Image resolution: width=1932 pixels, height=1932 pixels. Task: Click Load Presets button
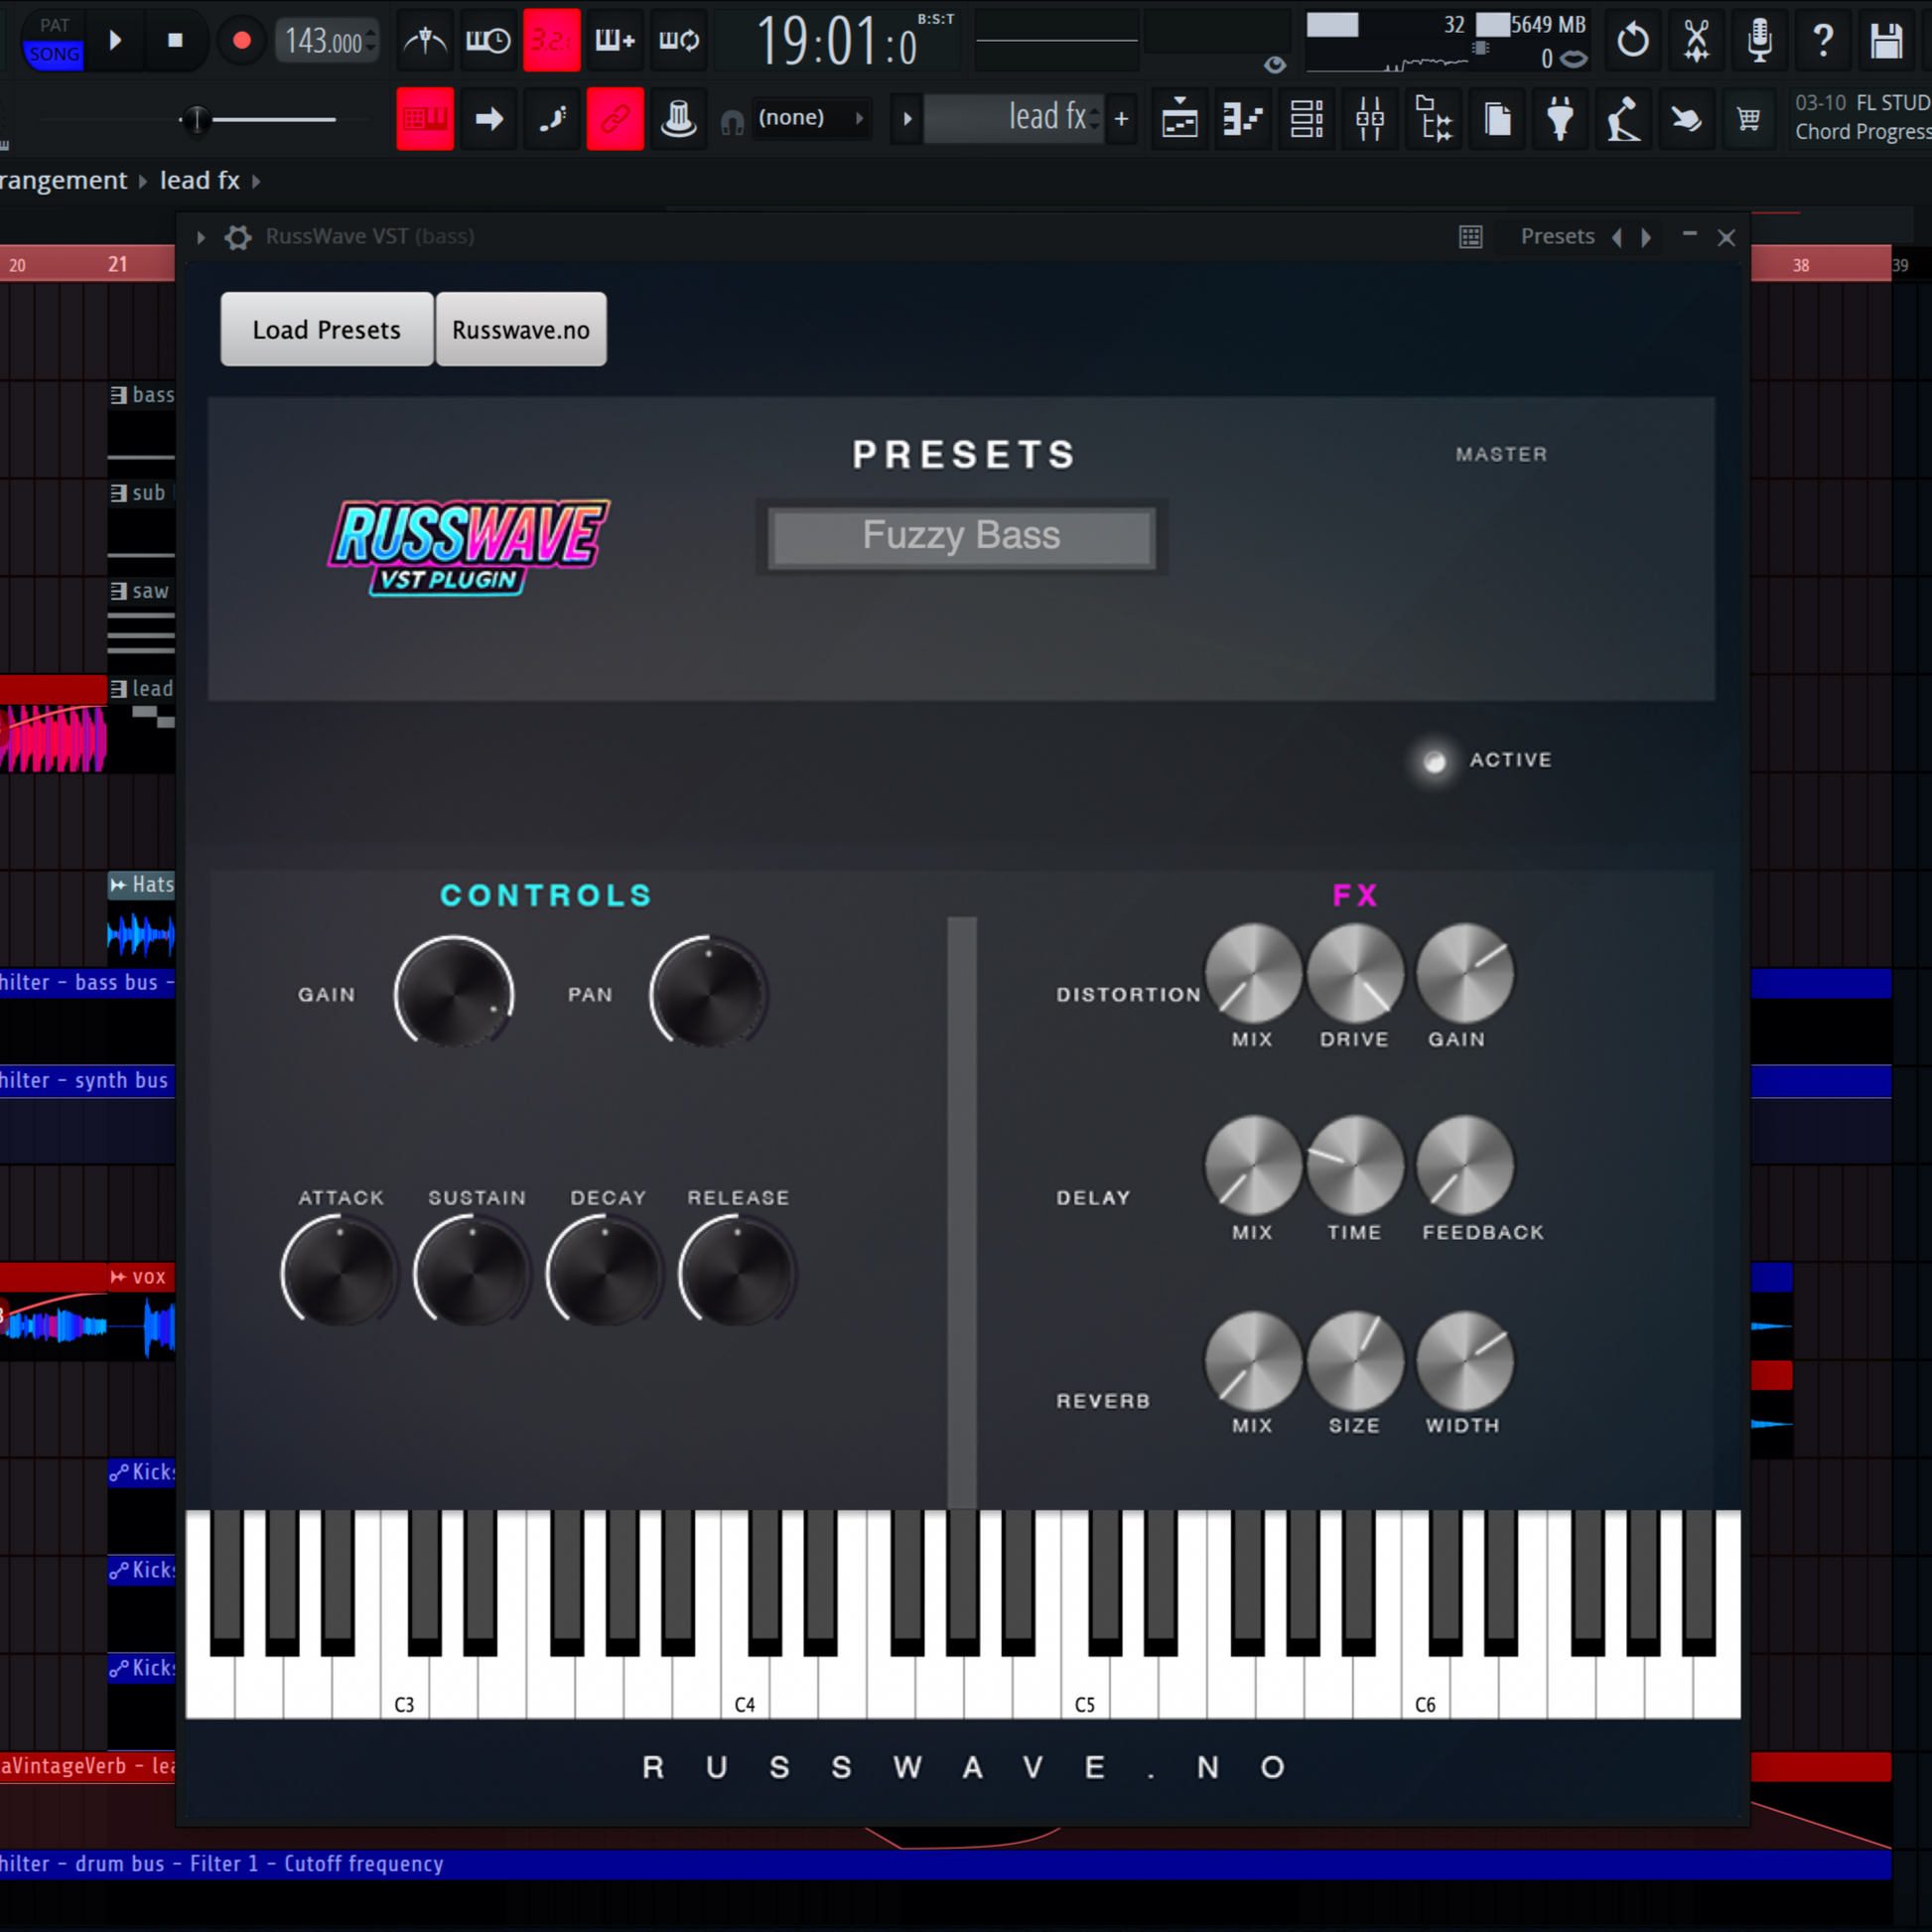pyautogui.click(x=327, y=329)
